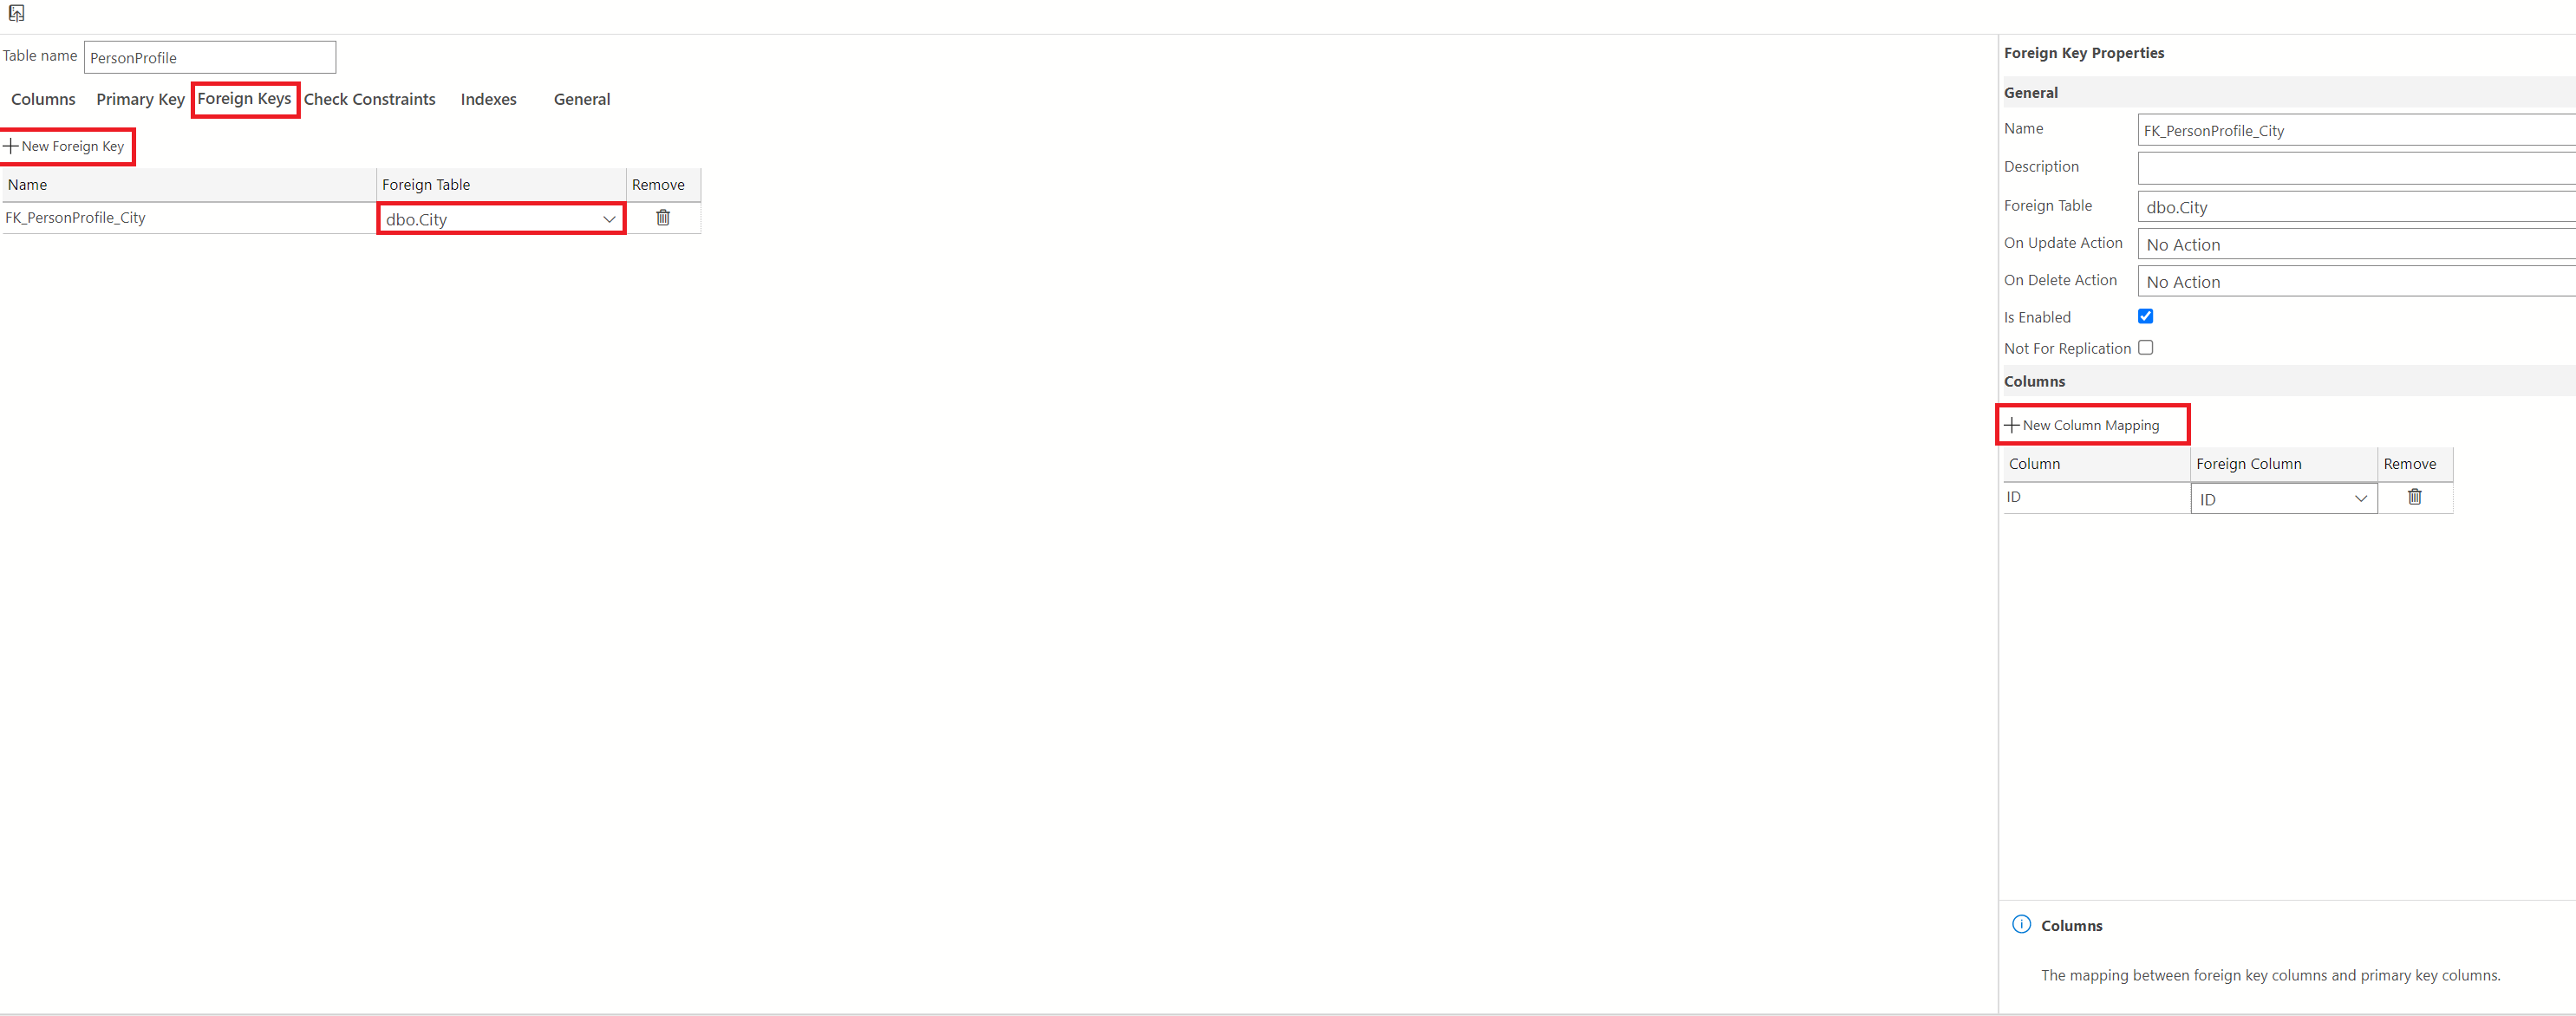Click the delete icon for FK_PersonProfile_City
Viewport: 2576px width, 1016px height.
coord(665,218)
